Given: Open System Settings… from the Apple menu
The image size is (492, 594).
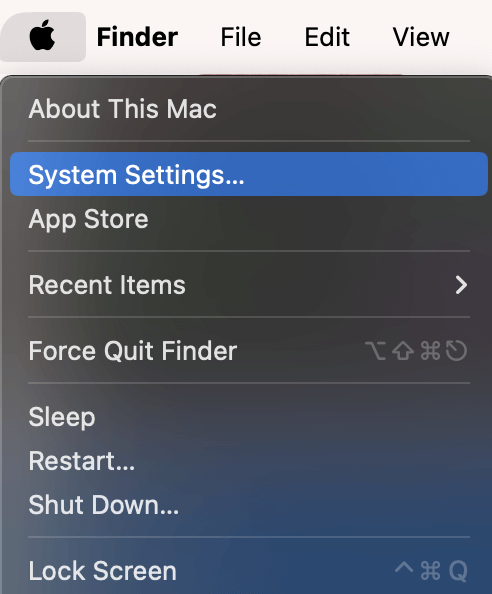Looking at the screenshot, I should (249, 174).
